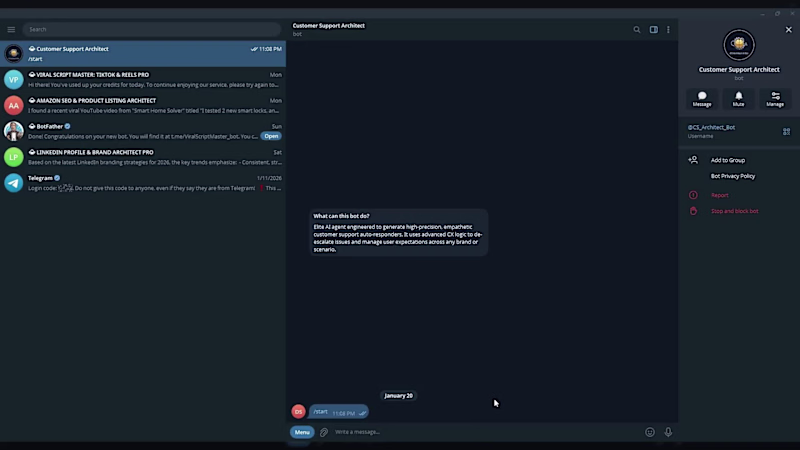Viewport: 800px width, 450px height.
Task: Attach a file with the paperclip icon
Action: (x=324, y=432)
